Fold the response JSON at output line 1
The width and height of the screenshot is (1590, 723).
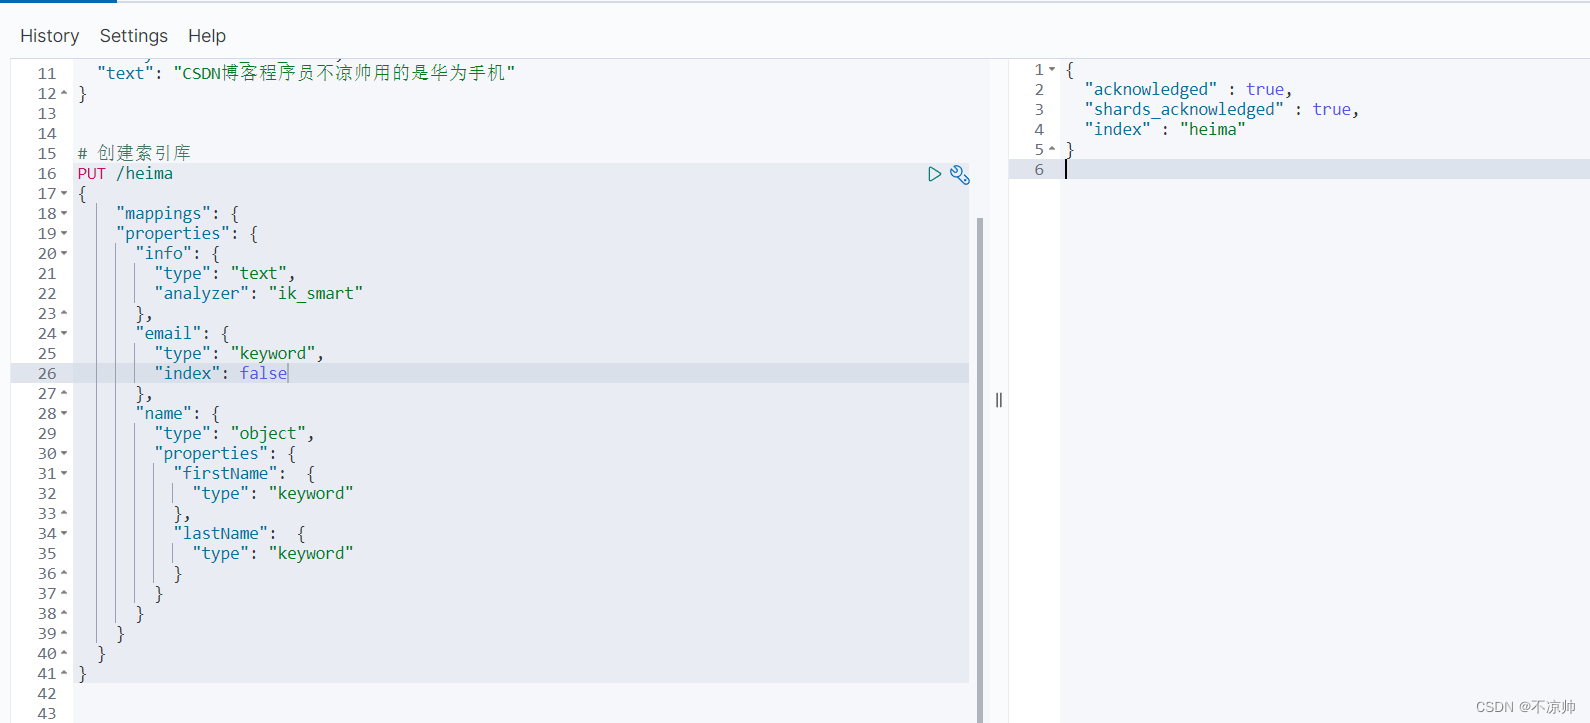pyautogui.click(x=1052, y=69)
